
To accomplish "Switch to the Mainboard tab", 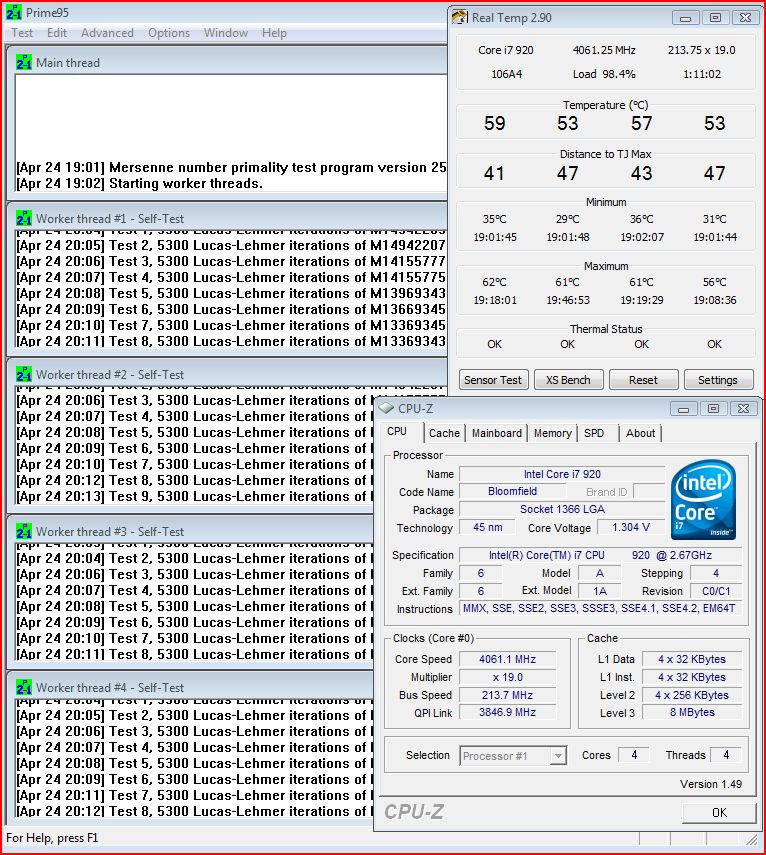I will coord(497,433).
